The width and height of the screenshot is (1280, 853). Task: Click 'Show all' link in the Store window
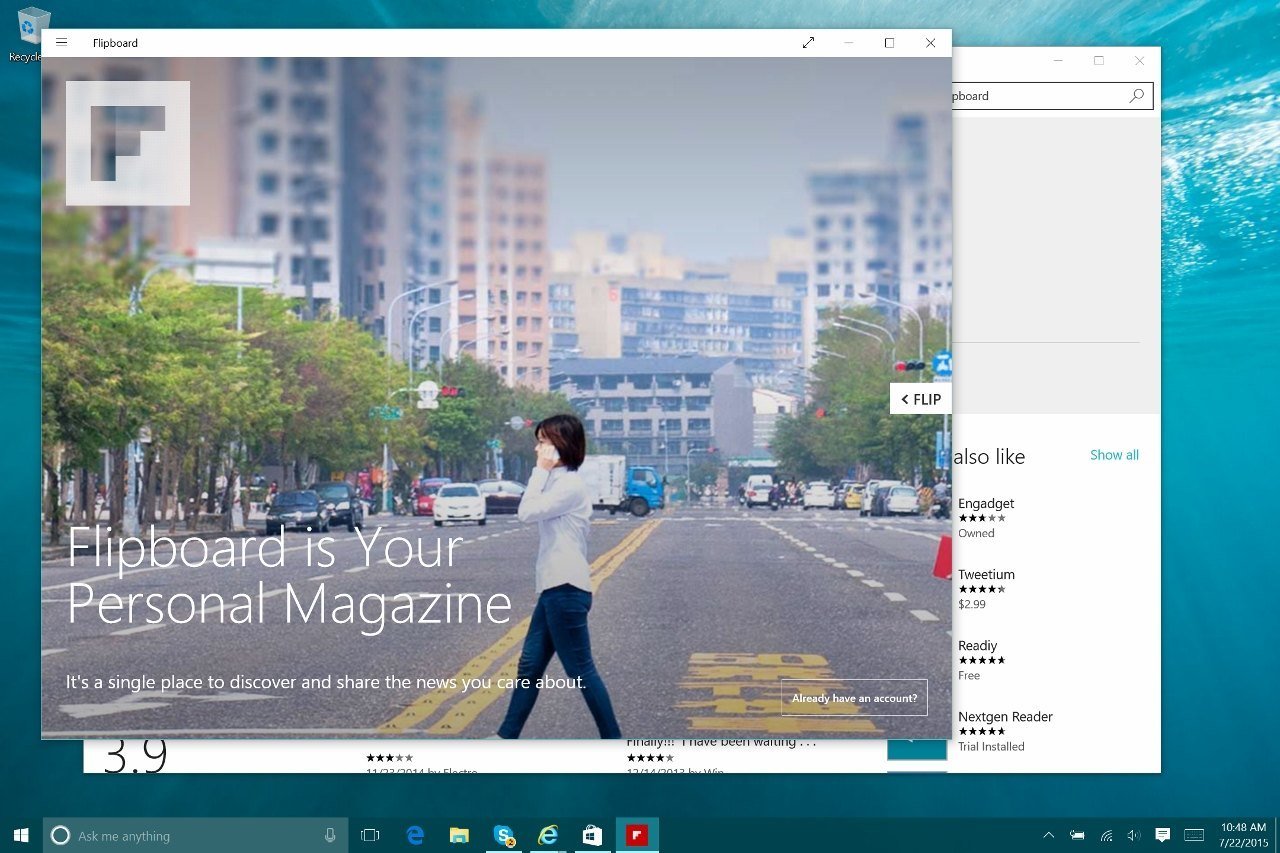pos(1114,455)
